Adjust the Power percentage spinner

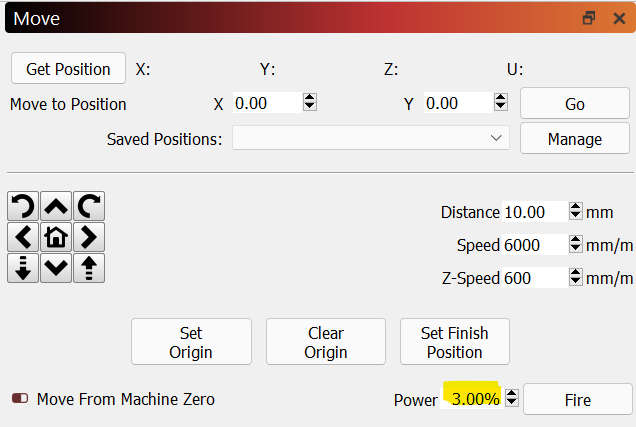tap(512, 398)
